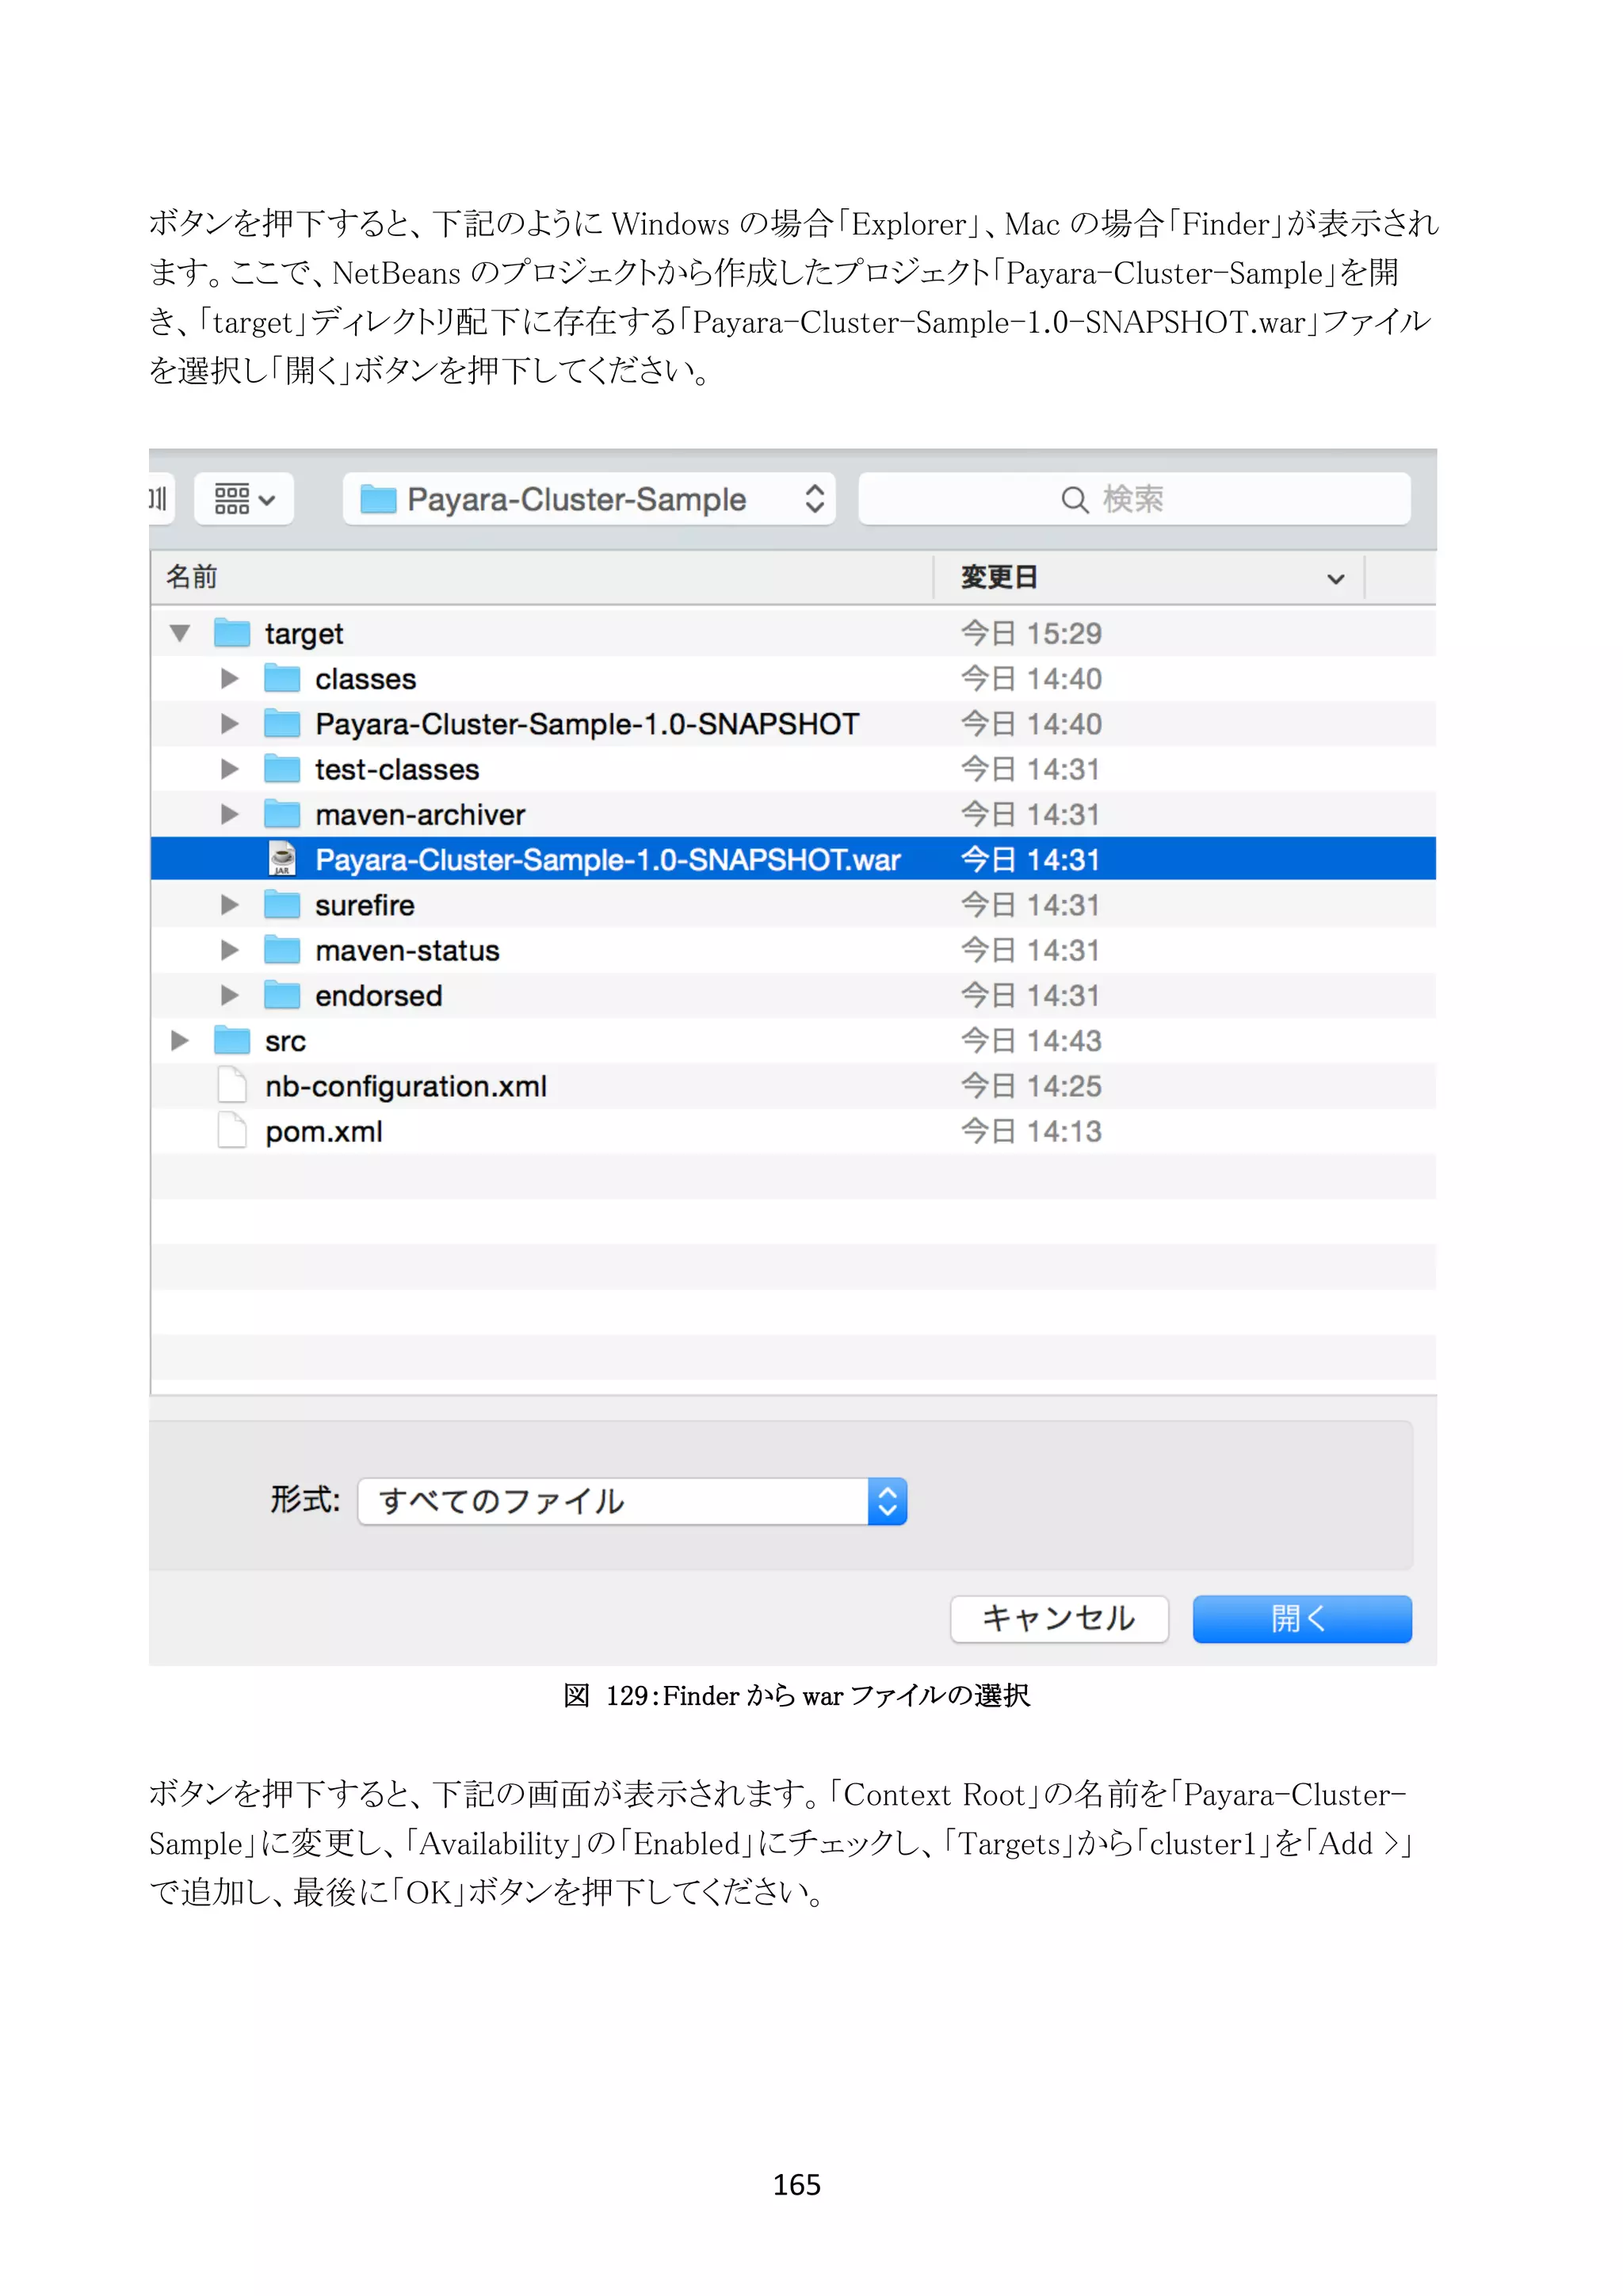Screen dimensions: 1623x2296
Task: Click the 検索 search field
Action: tap(1134, 499)
